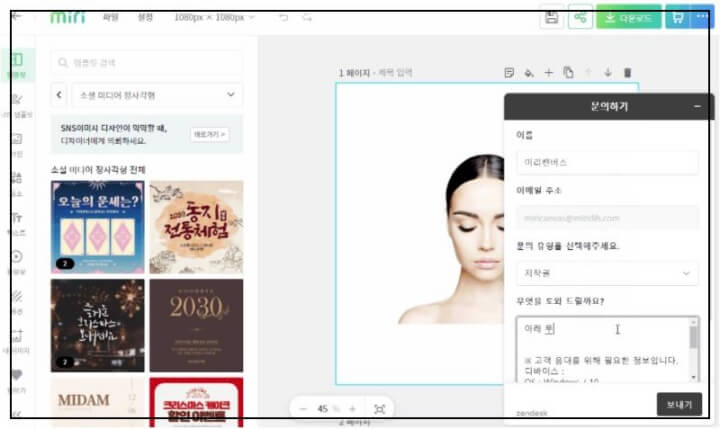Select the fireworks Christmas calligraphy template
This screenshot has height=429, width=720.
[x=97, y=325]
